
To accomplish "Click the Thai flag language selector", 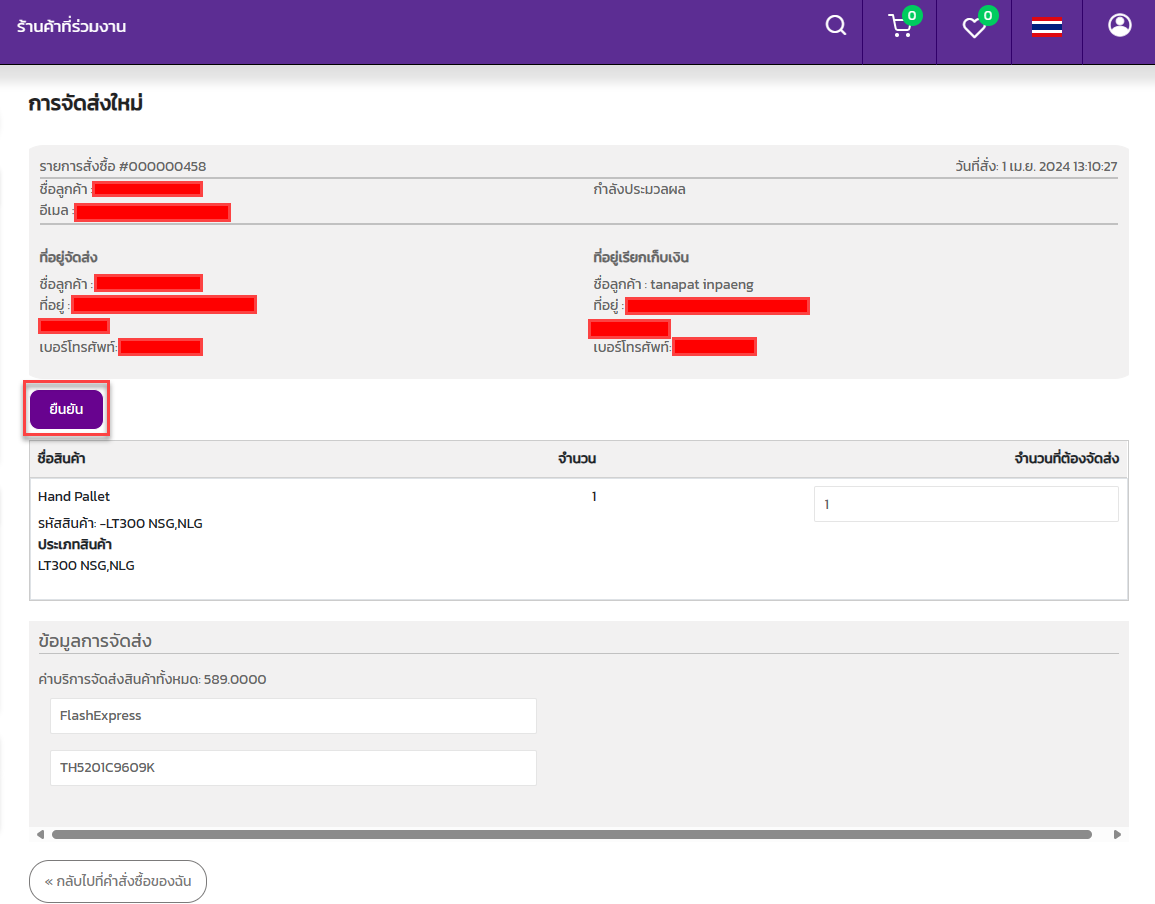I will [1046, 27].
